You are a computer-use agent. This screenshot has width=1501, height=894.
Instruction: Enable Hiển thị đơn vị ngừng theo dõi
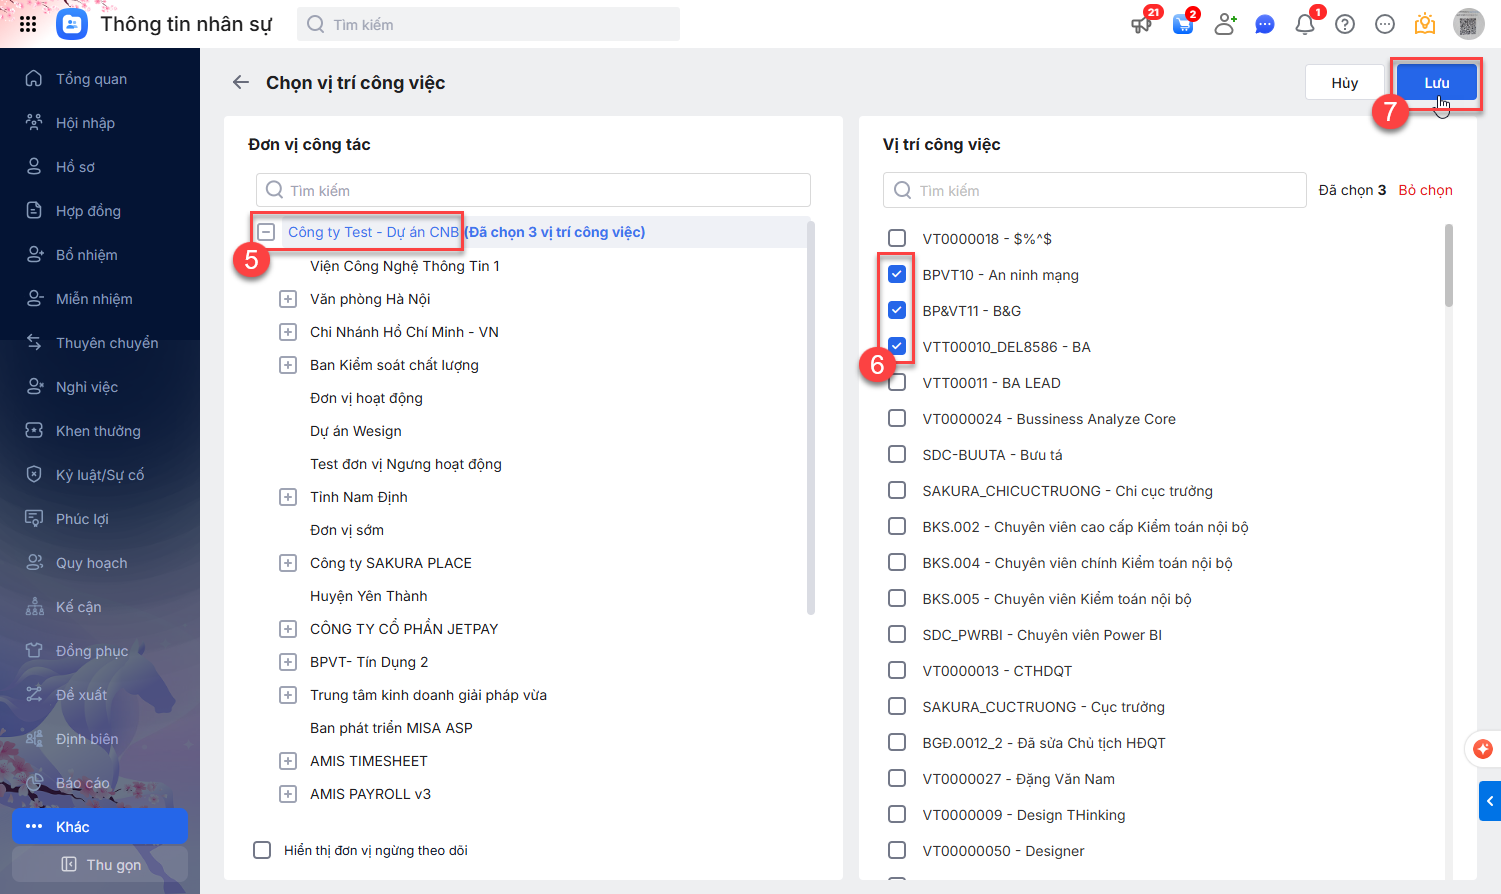[262, 850]
